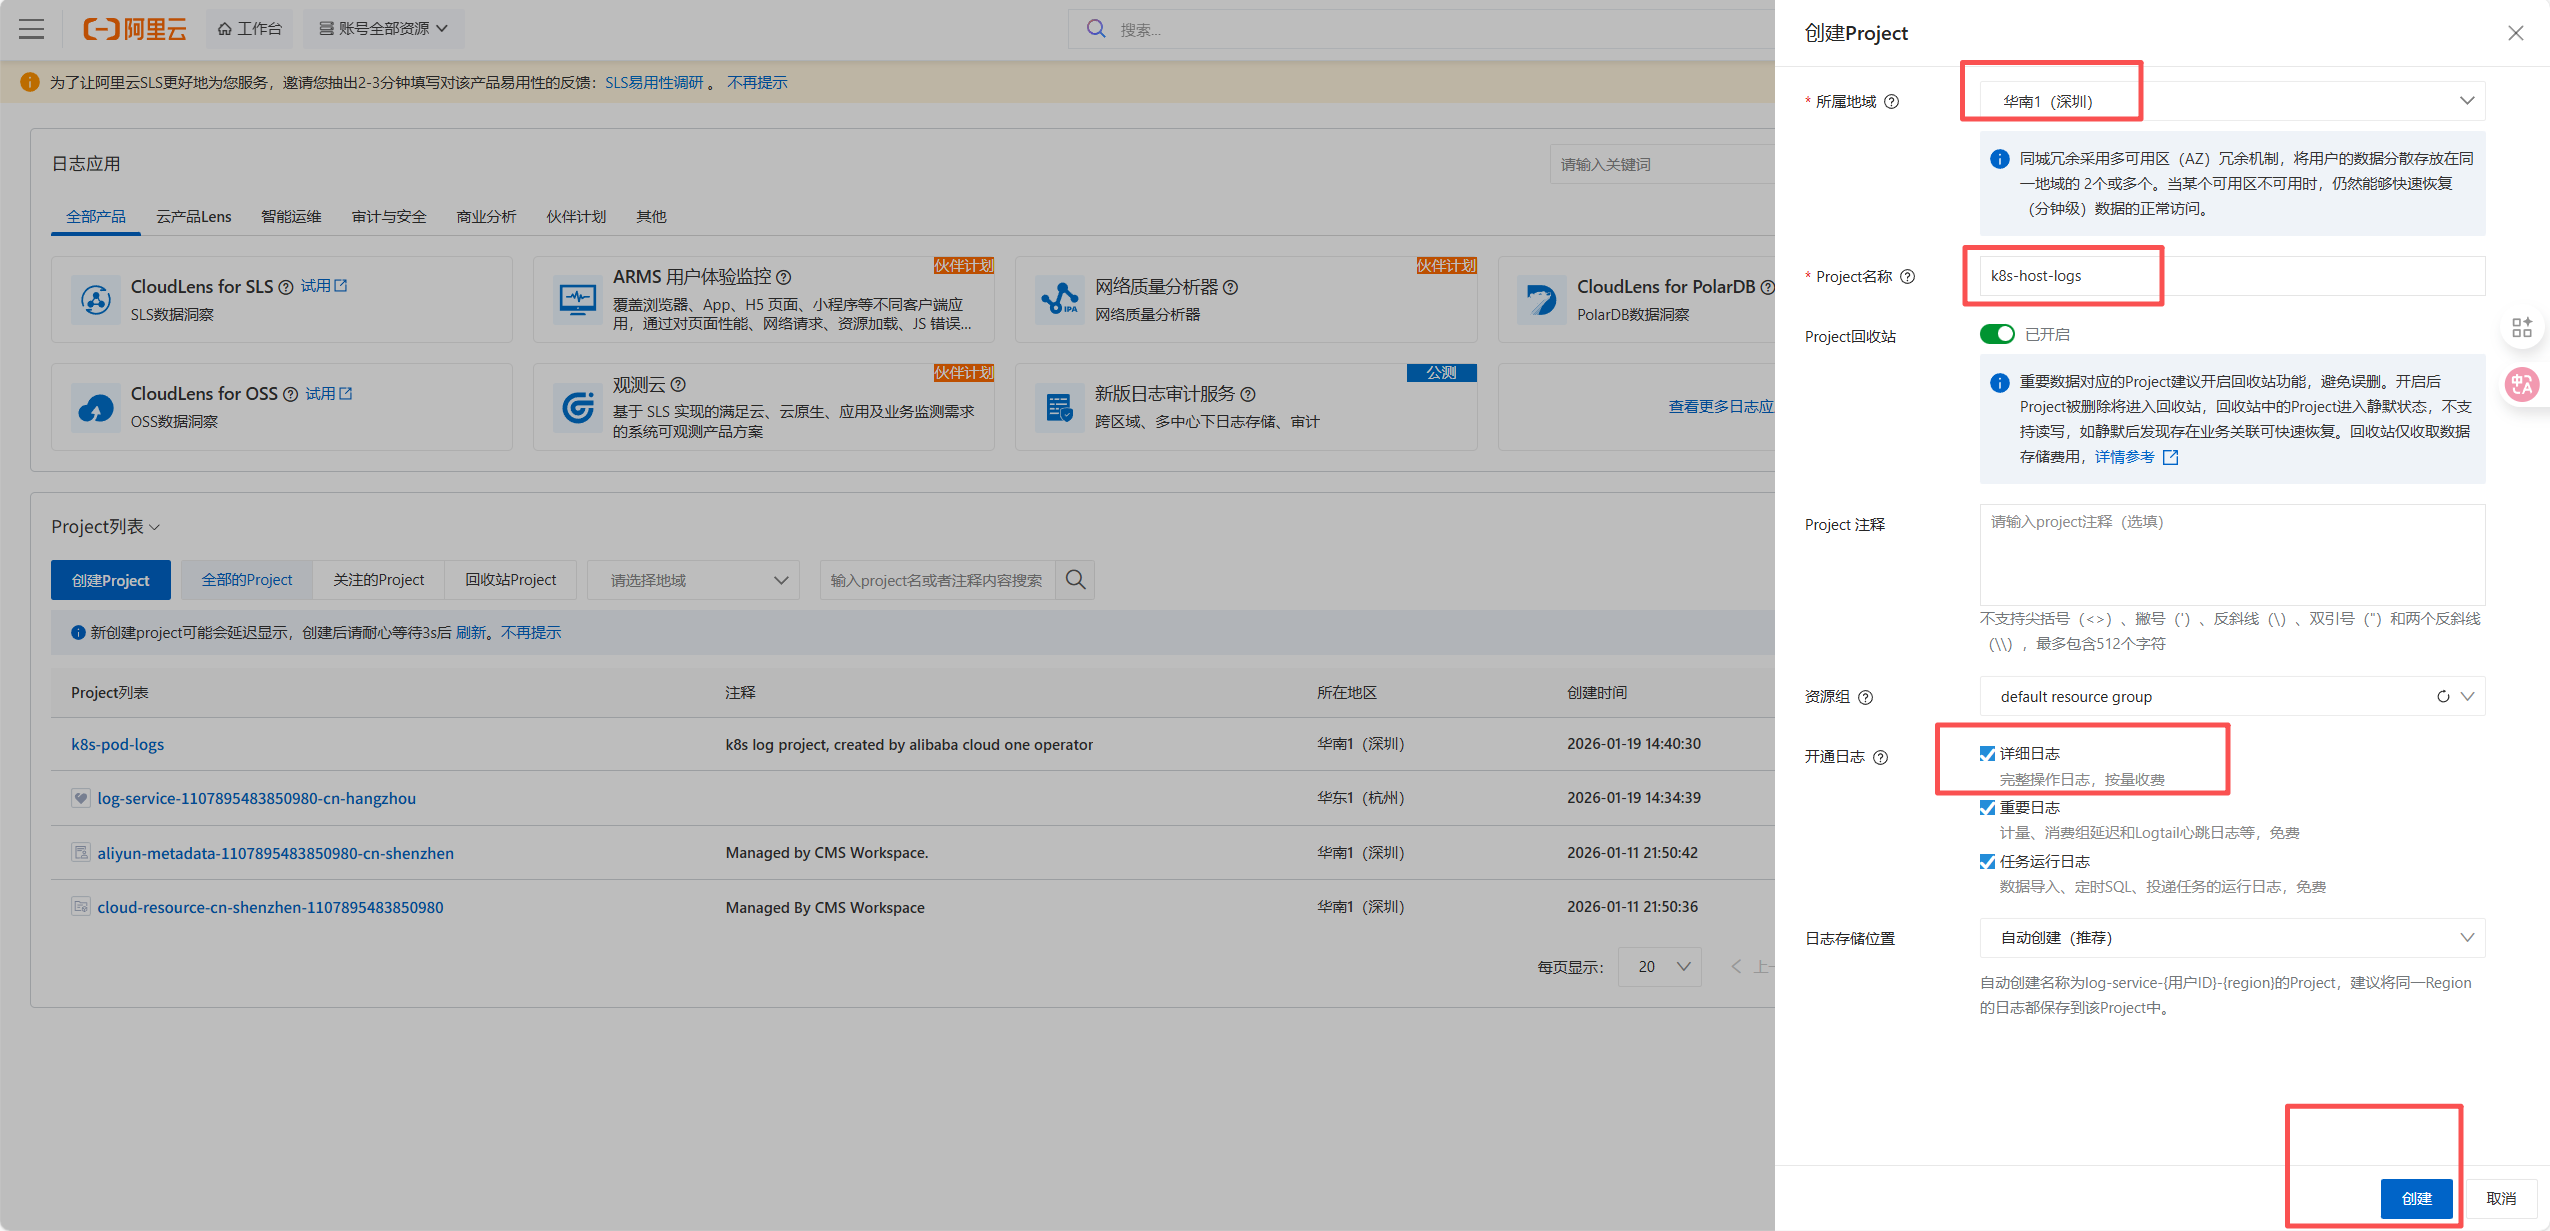2550x1231 pixels.
Task: Open the k8s-pod-logs project link
Action: coord(117,745)
